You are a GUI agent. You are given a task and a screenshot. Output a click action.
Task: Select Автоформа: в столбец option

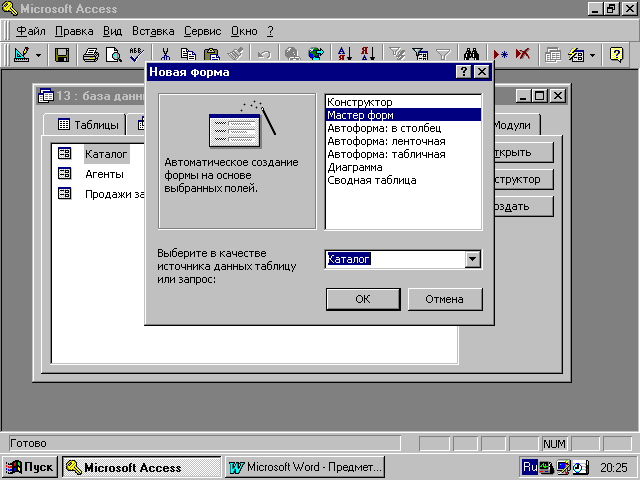pos(404,128)
